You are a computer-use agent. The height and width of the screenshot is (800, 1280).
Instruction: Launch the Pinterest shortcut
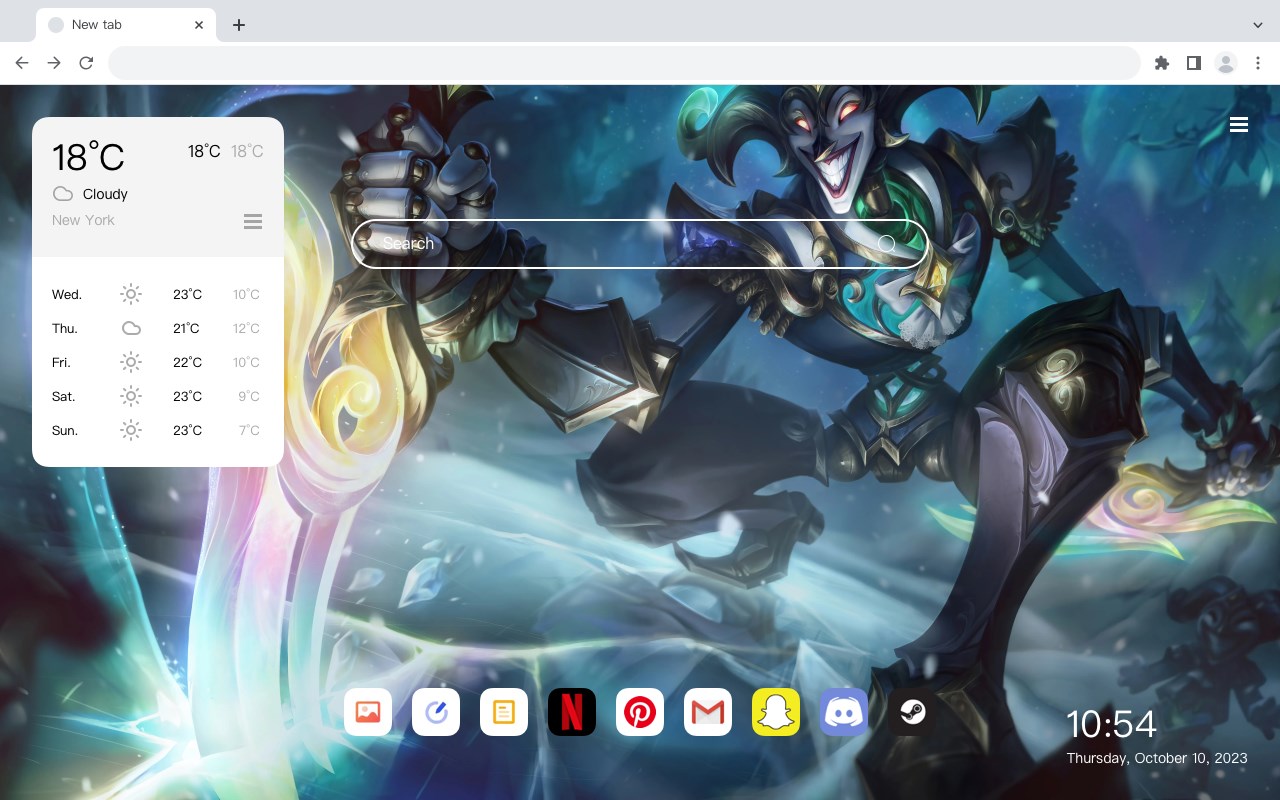pyautogui.click(x=640, y=712)
